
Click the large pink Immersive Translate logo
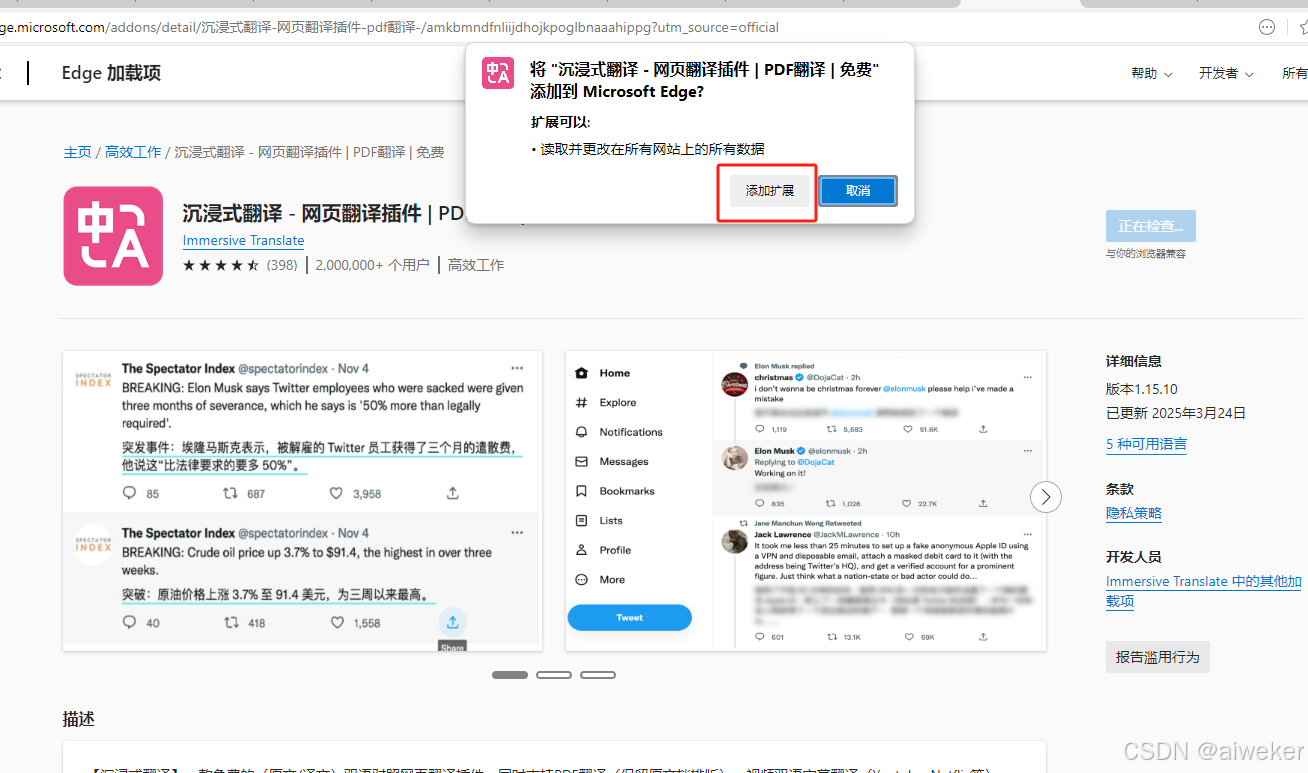click(113, 236)
